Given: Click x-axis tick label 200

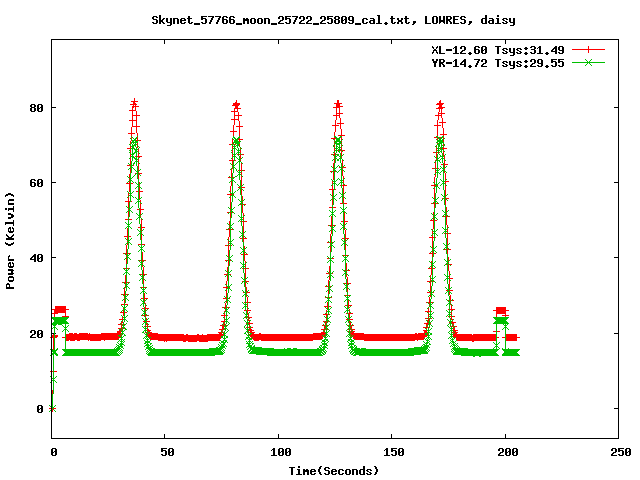Looking at the screenshot, I should [x=508, y=452].
